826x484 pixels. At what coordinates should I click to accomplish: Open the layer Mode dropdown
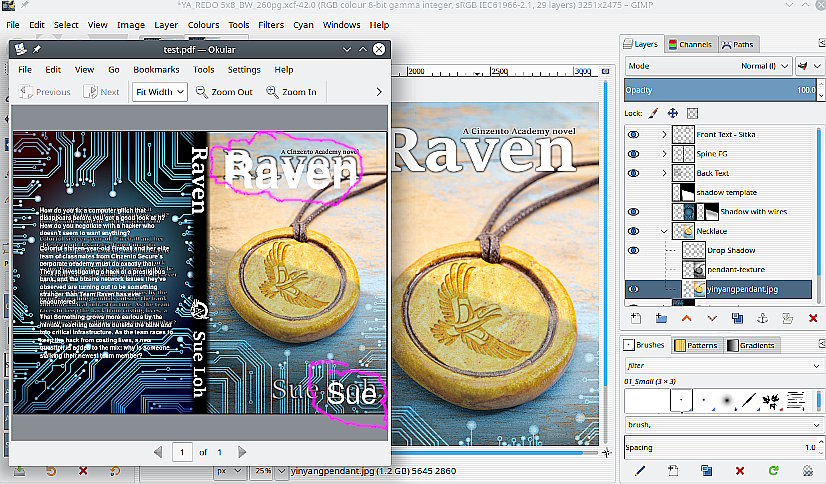[x=709, y=66]
